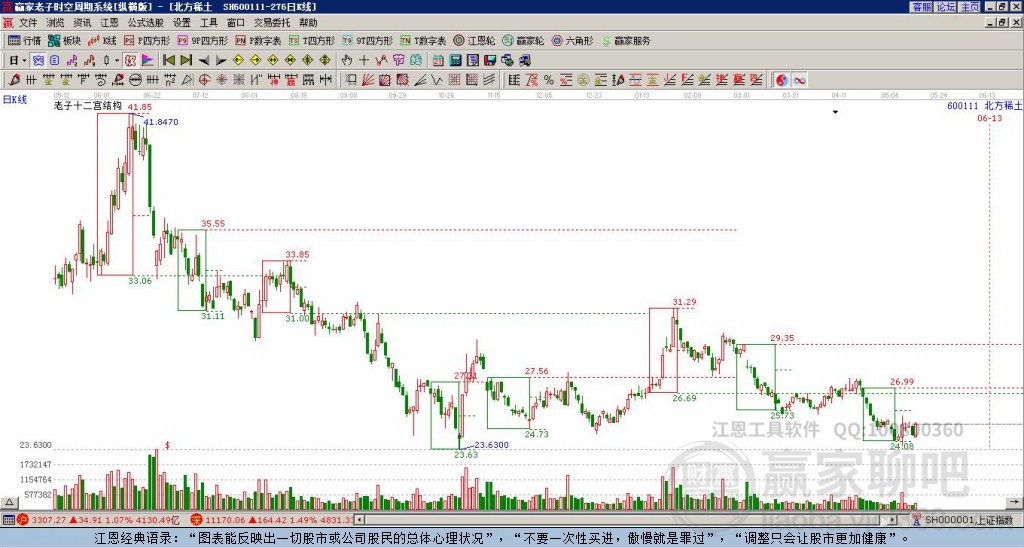Viewport: 1024px width, 548px height.
Task: Click the angle lines drawing tool
Action: [420, 80]
